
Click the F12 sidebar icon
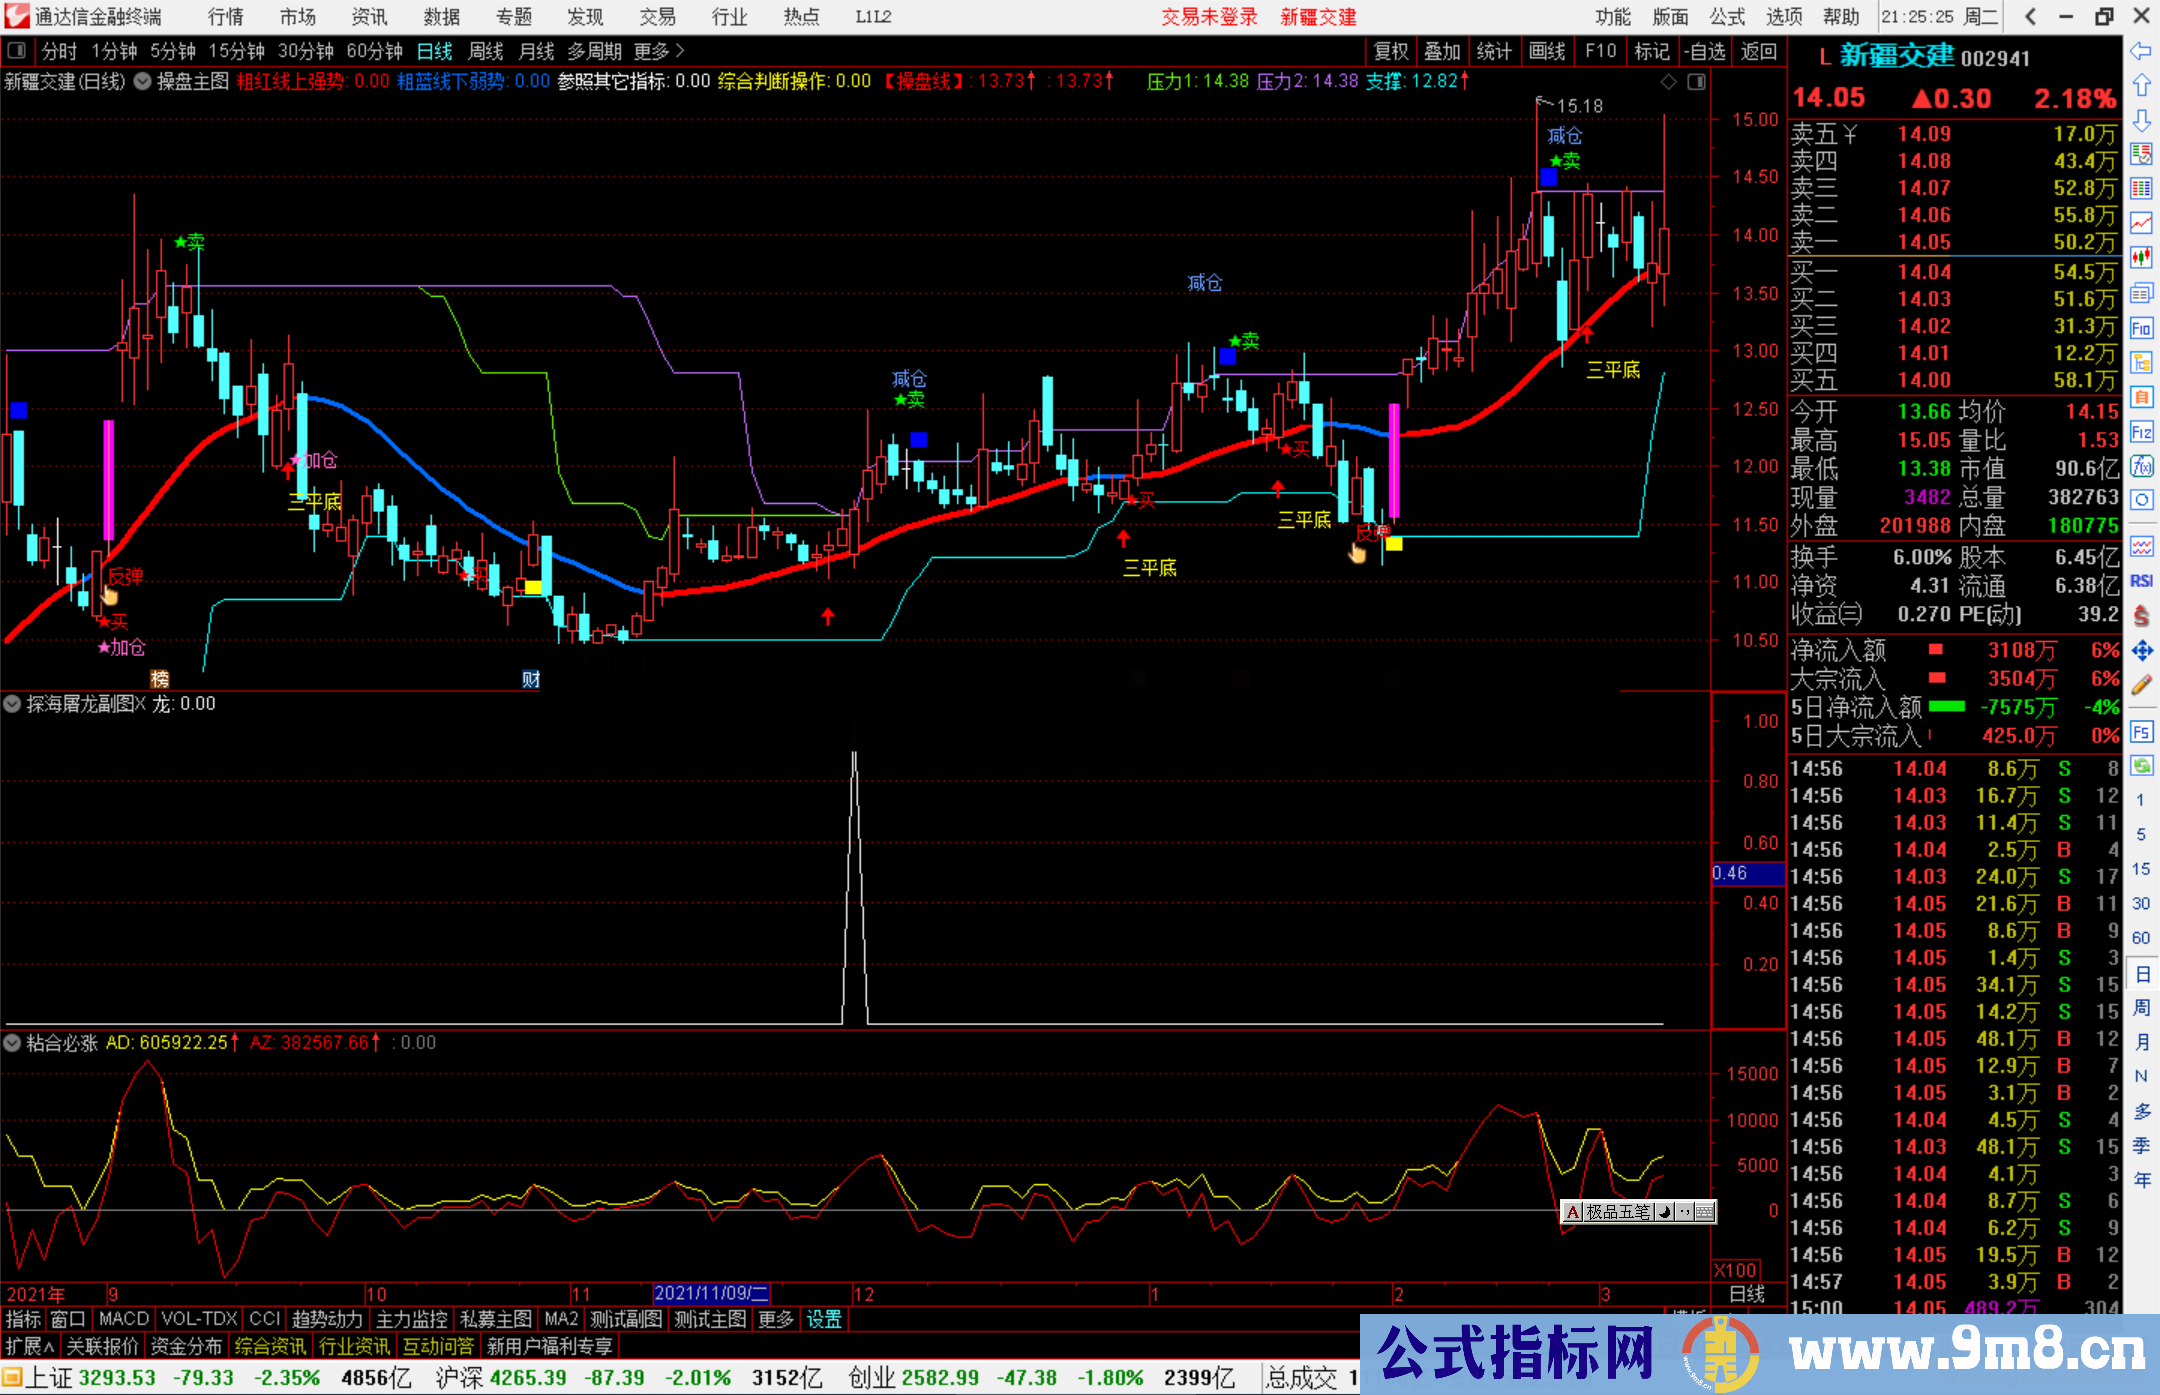tap(2141, 432)
